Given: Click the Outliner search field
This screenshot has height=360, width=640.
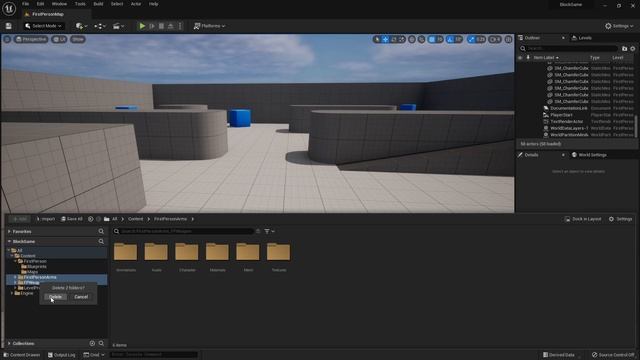Looking at the screenshot, I should click(569, 49).
